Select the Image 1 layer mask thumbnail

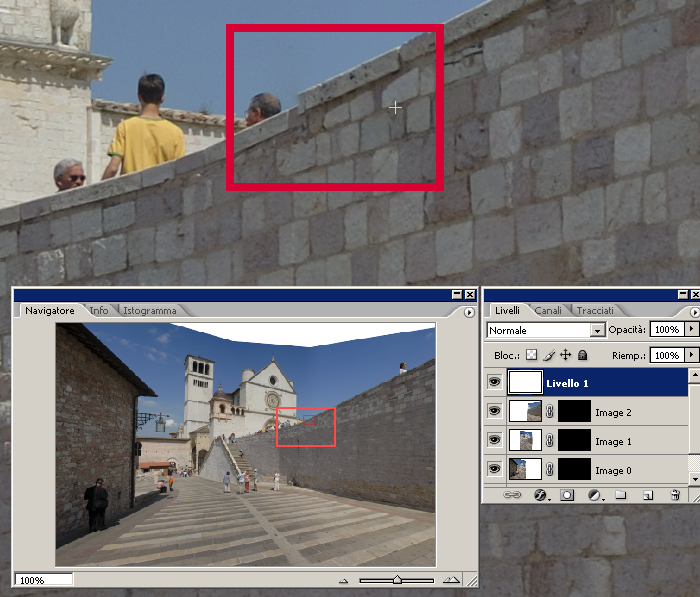tap(574, 440)
